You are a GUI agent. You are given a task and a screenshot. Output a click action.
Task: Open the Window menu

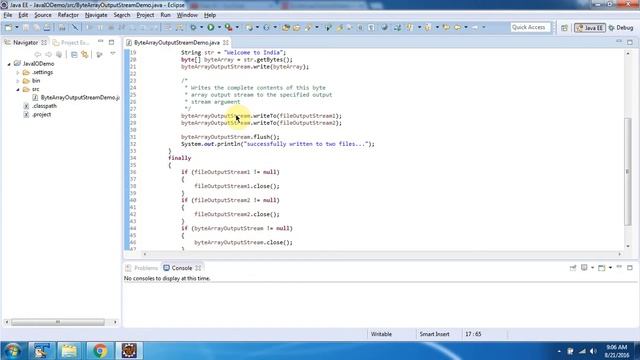187,15
